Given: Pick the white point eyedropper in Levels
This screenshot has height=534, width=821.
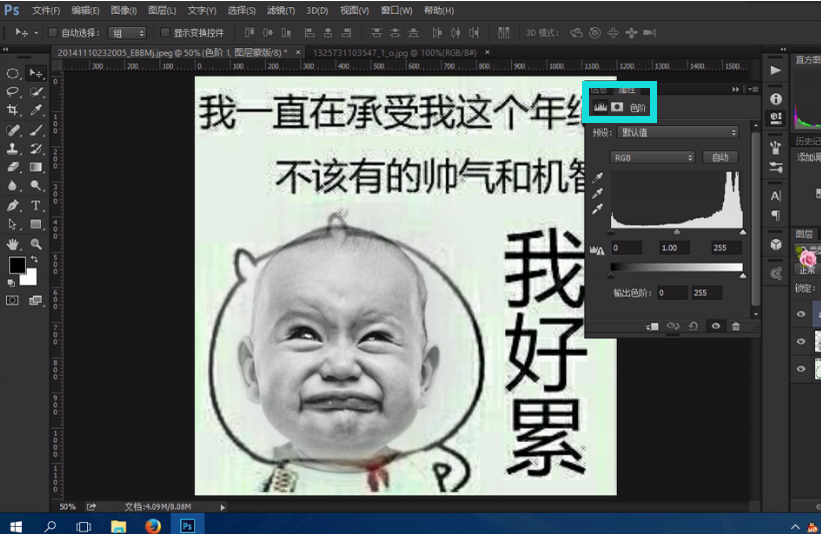Looking at the screenshot, I should pyautogui.click(x=597, y=209).
